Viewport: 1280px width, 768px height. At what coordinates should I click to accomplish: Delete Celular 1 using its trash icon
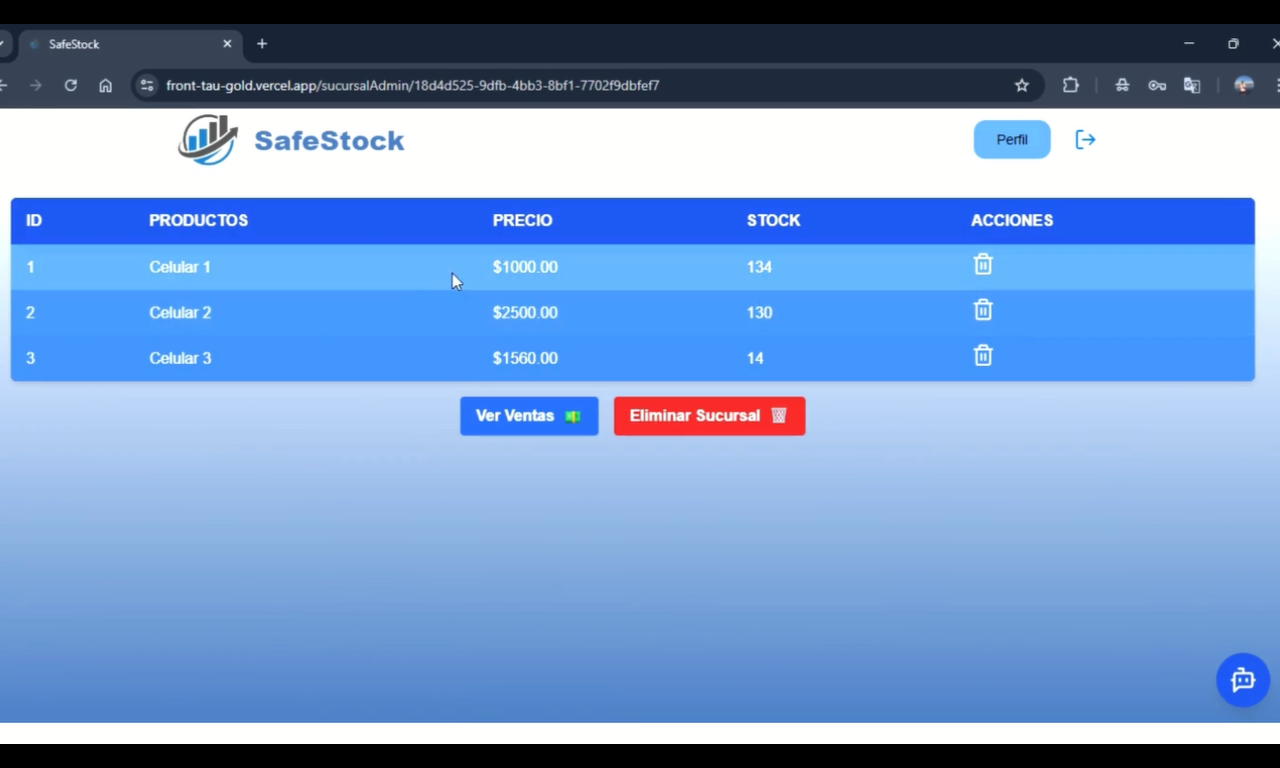(983, 265)
